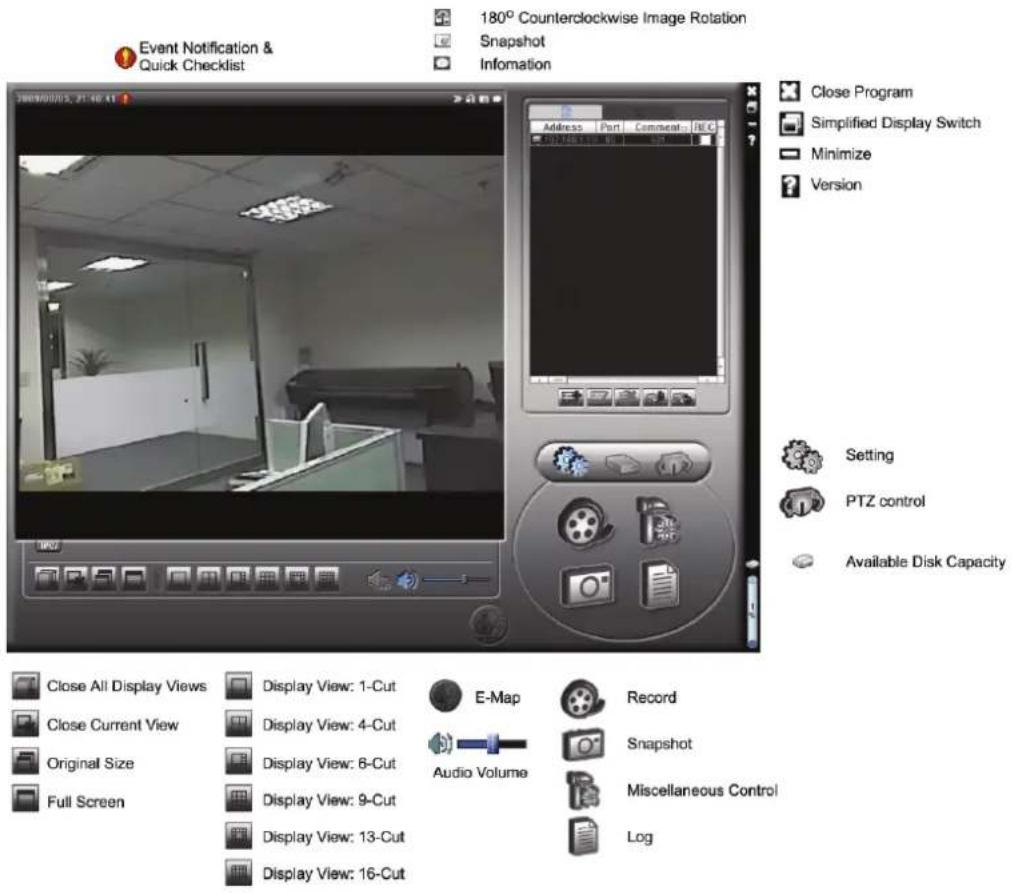Click Close All Display Views in the viewer toolbar
This screenshot has width=1015, height=893.
click(x=47, y=578)
